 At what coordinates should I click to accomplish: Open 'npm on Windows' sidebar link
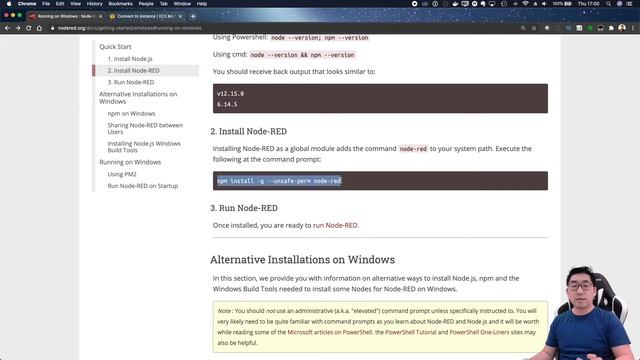pos(131,113)
